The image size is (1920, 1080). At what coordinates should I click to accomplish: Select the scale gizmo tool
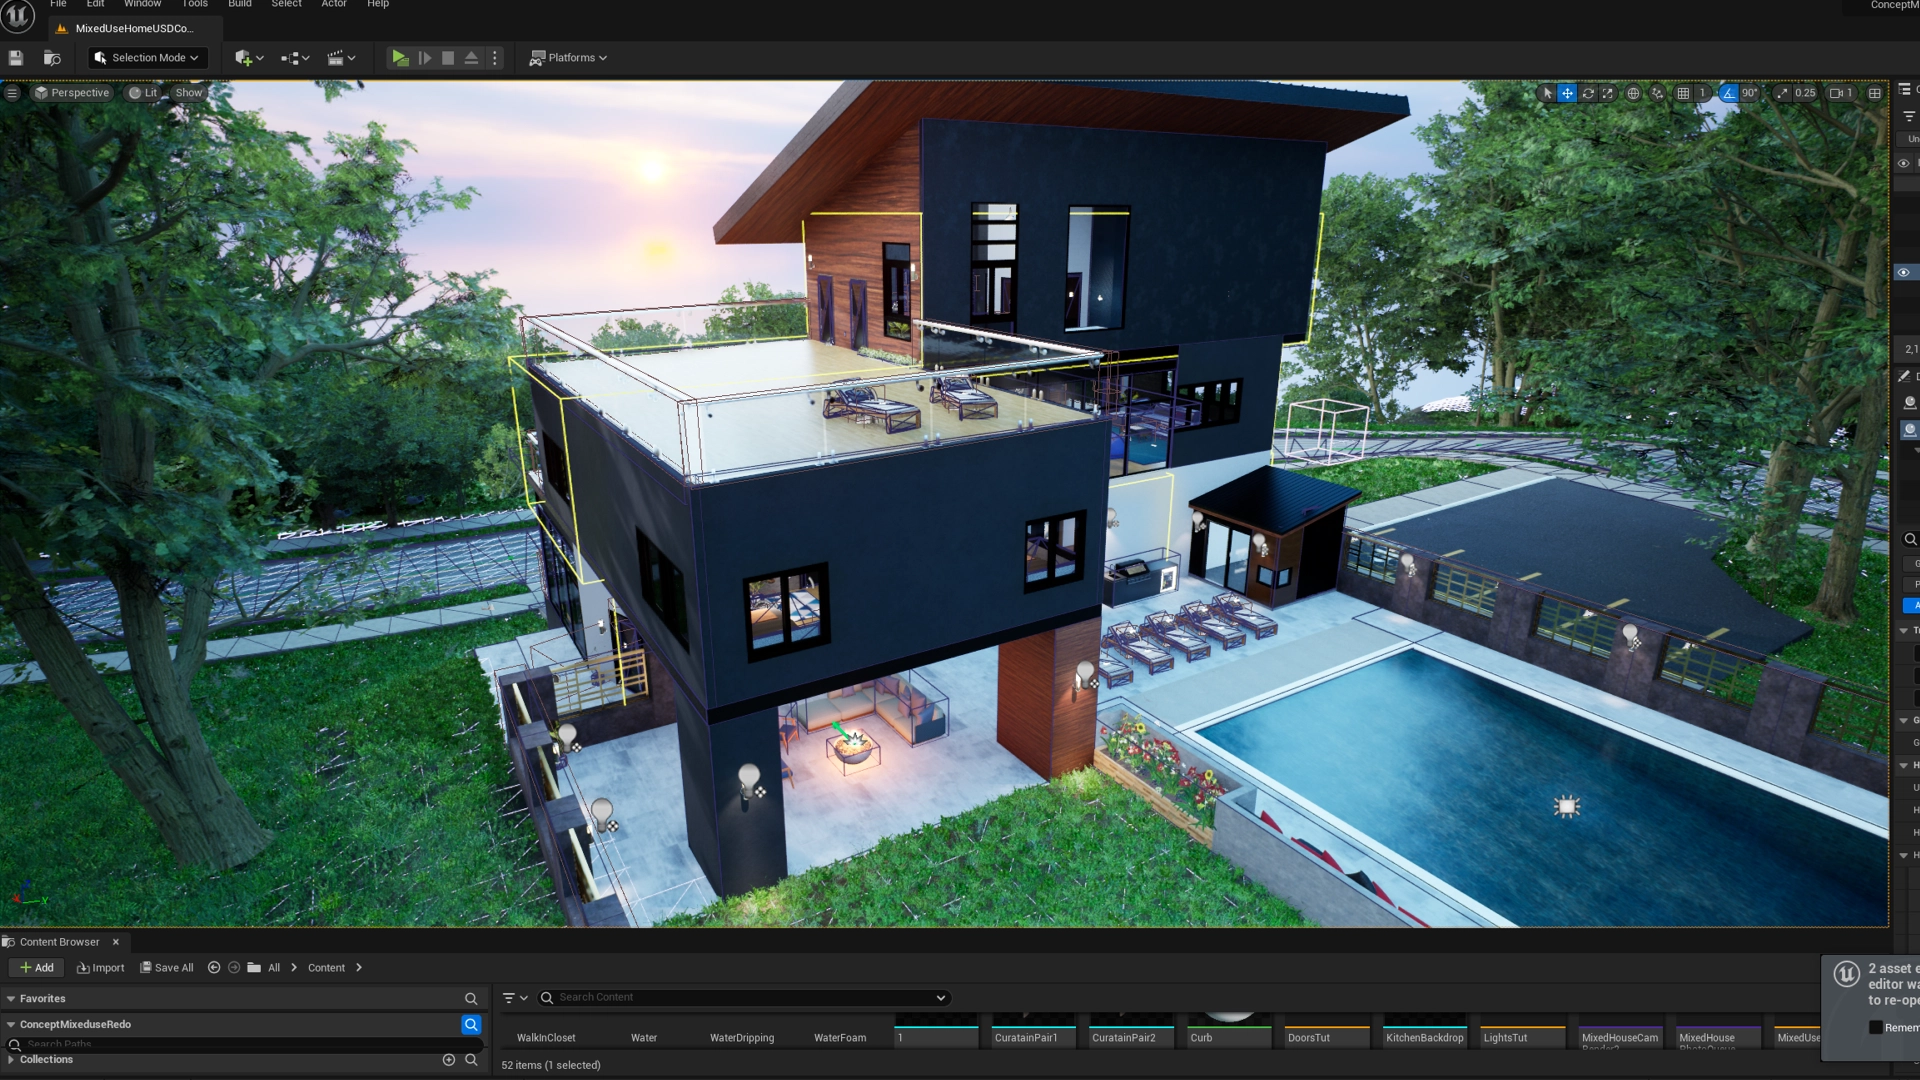[1607, 93]
